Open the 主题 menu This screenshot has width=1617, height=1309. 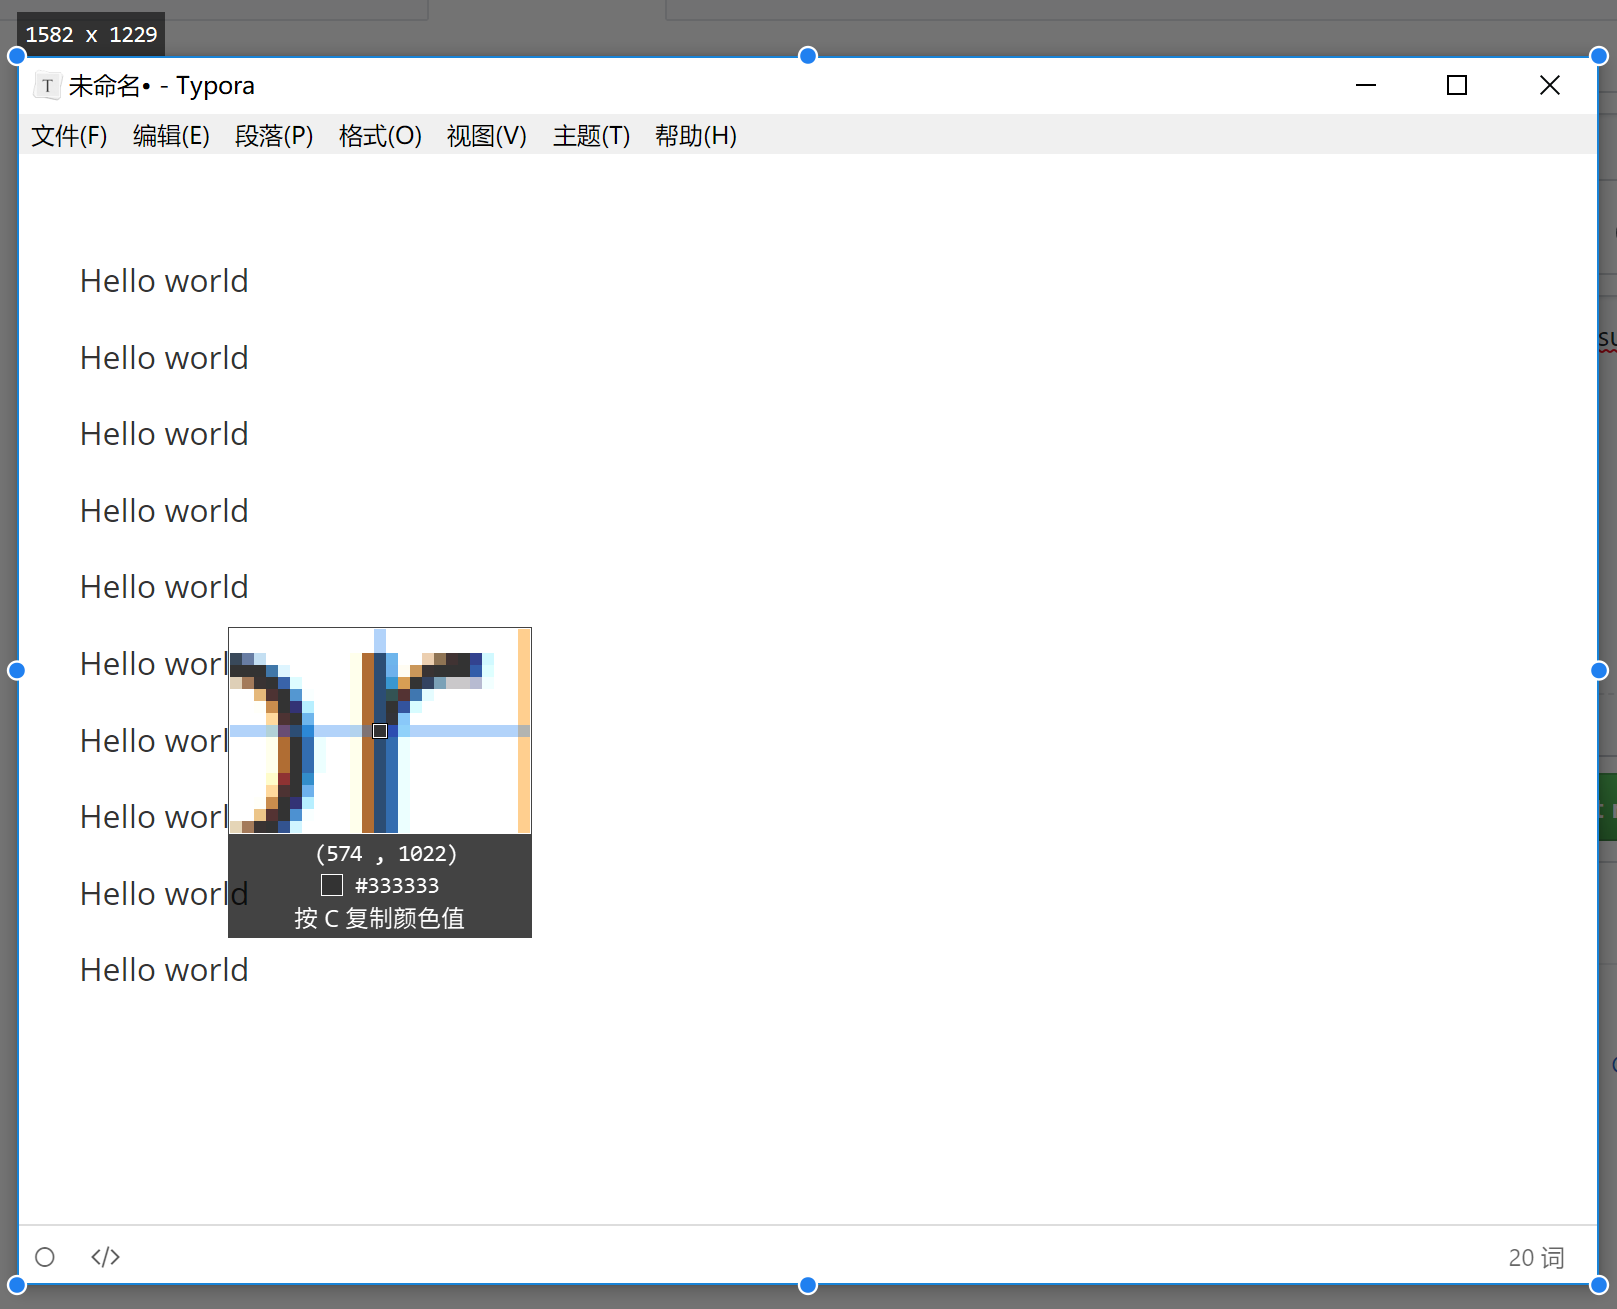590,136
